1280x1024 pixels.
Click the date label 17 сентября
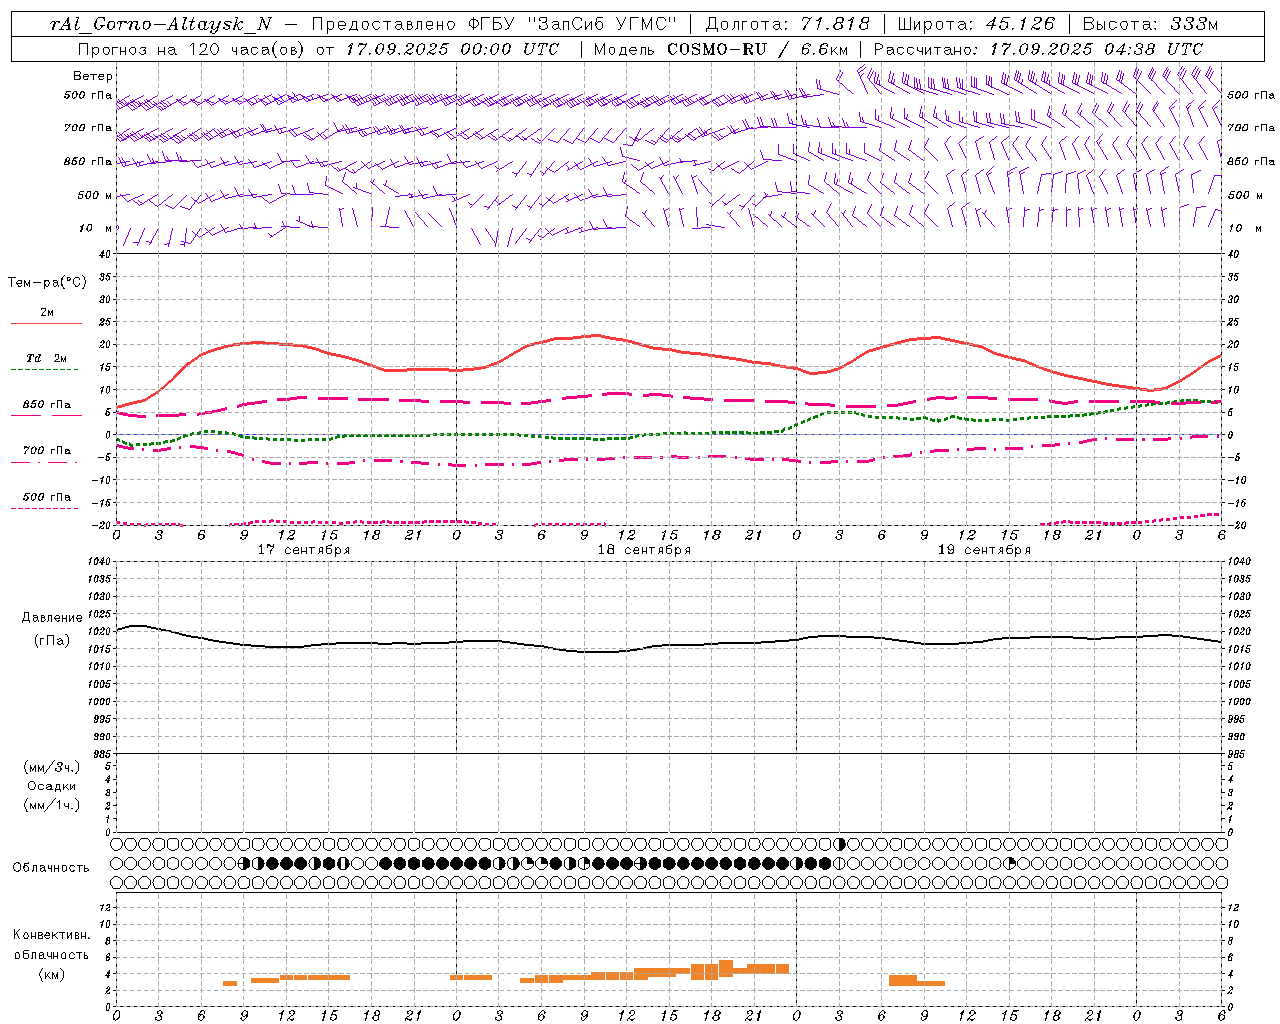pyautogui.click(x=304, y=550)
